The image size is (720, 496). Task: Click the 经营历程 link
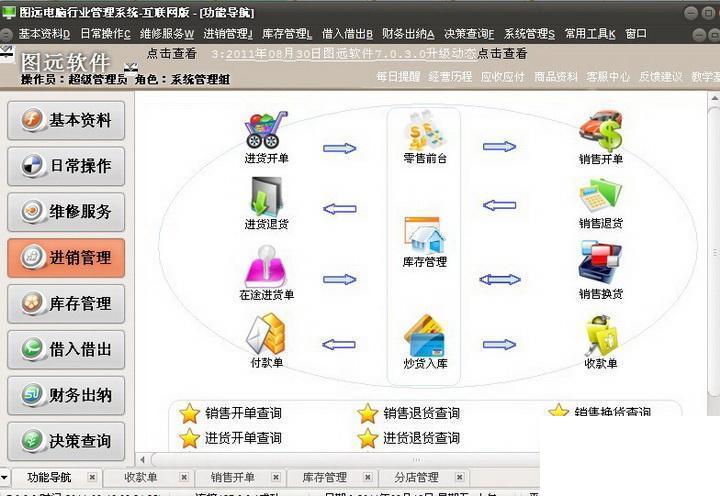[450, 77]
